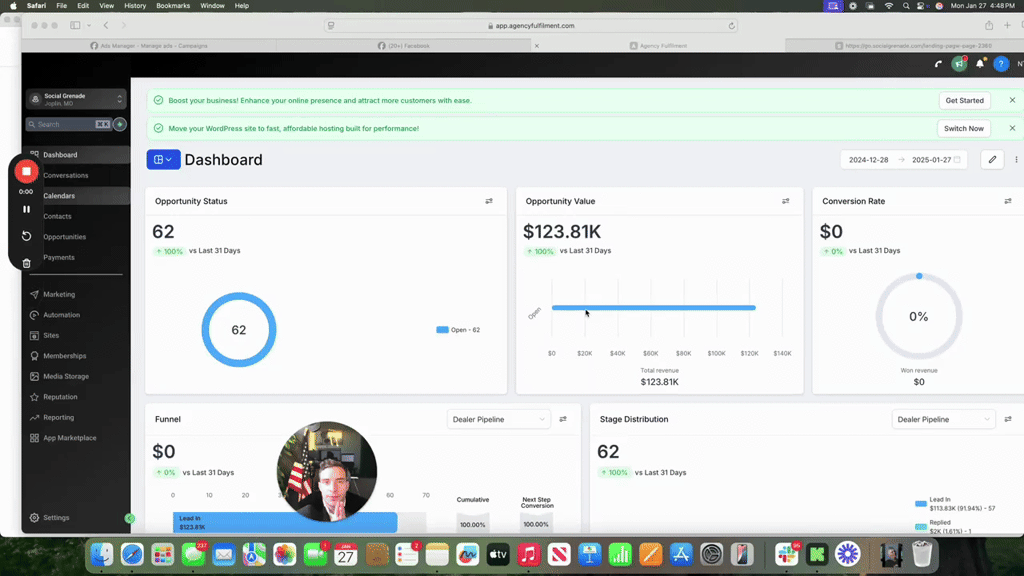Open Opportunities in the sidebar

(65, 237)
